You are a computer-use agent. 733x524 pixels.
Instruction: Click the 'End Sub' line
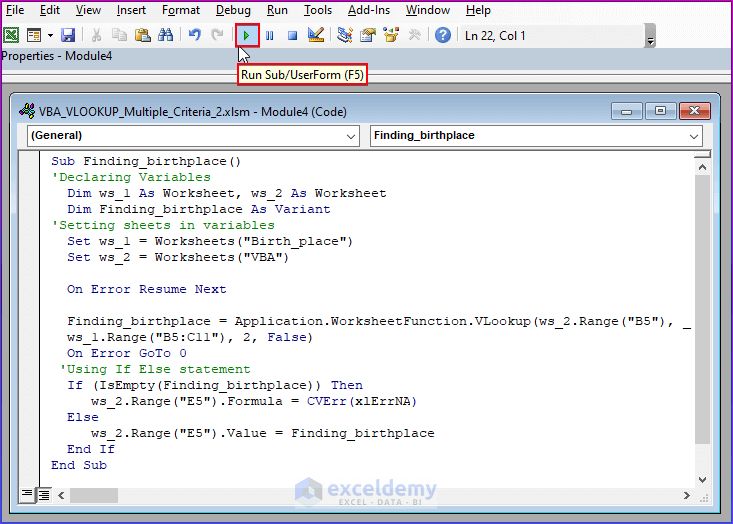point(79,465)
